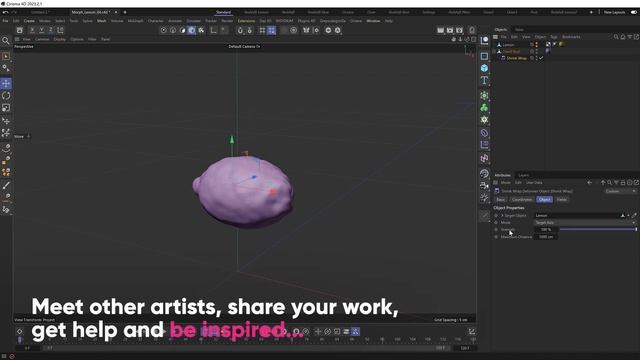
Task: Open the Default Camera viewport dropdown
Action: 244,47
